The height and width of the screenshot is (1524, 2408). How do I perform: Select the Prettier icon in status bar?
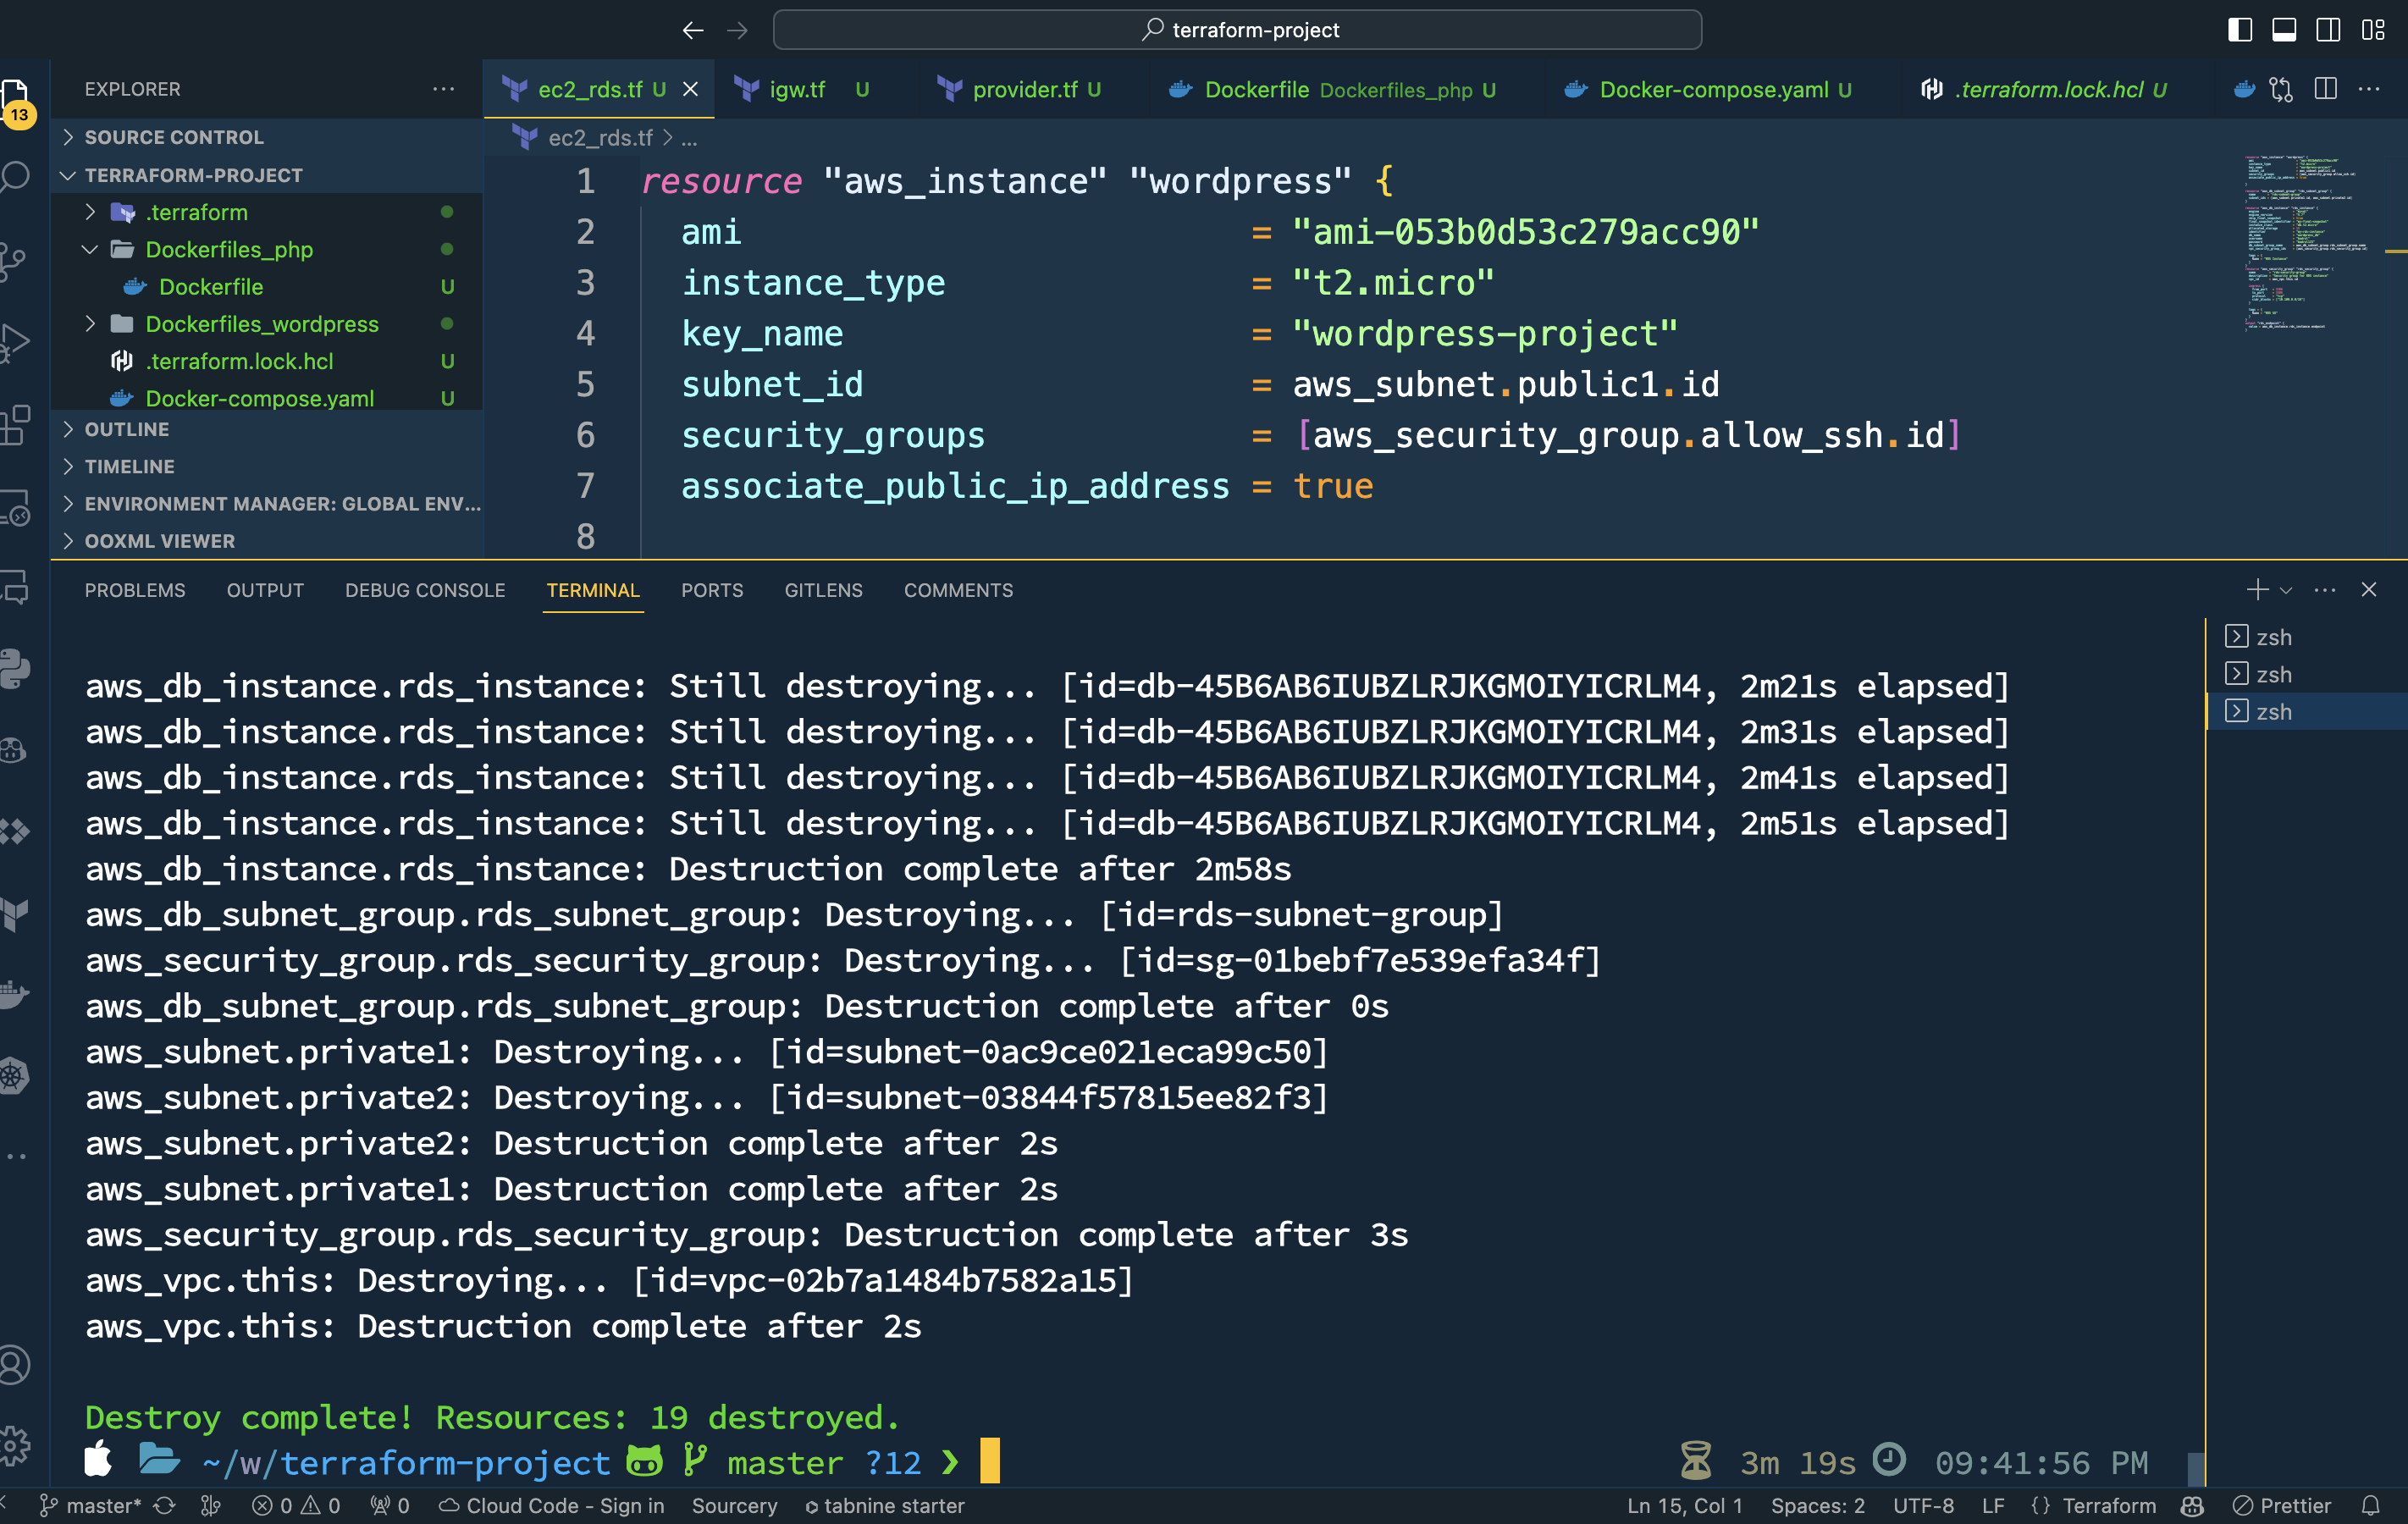pyautogui.click(x=2295, y=1503)
